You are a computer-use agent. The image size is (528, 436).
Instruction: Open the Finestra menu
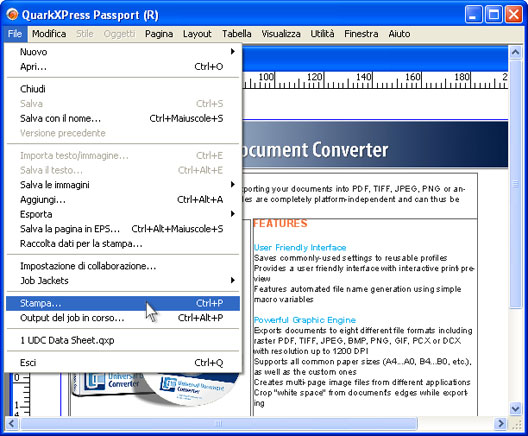[x=361, y=34]
